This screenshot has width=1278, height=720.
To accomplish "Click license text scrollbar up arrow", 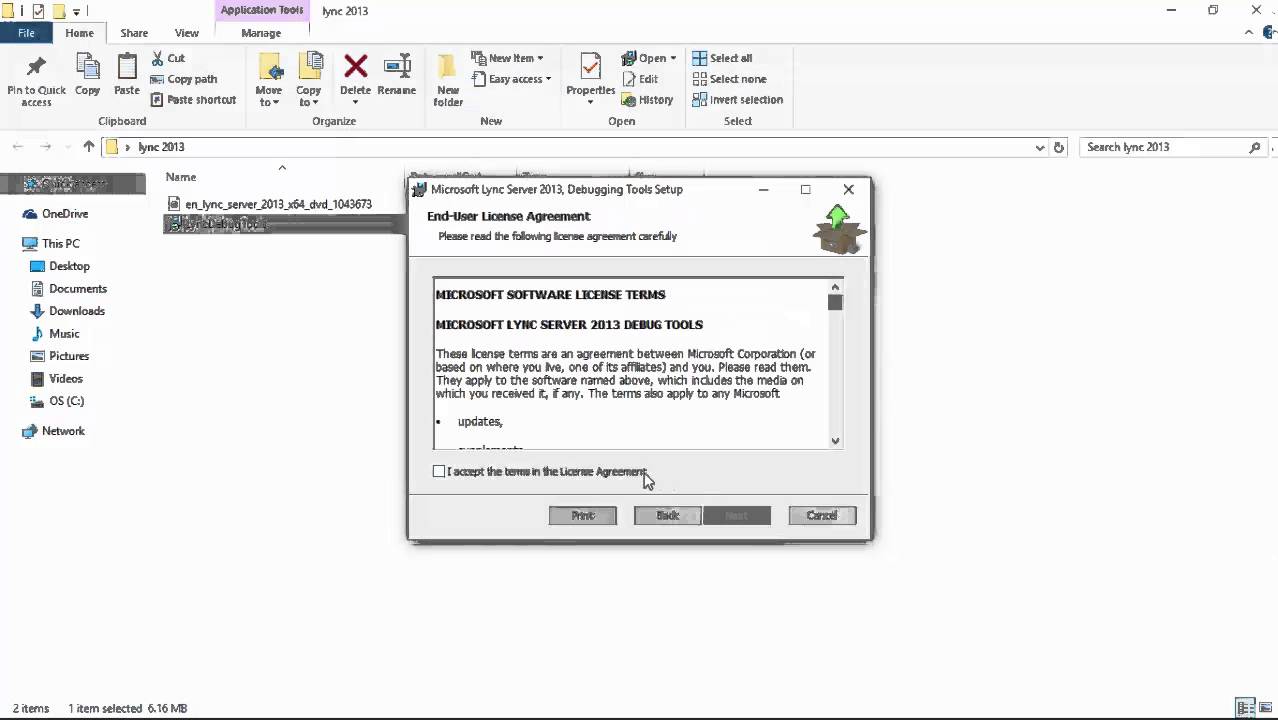I will (835, 286).
